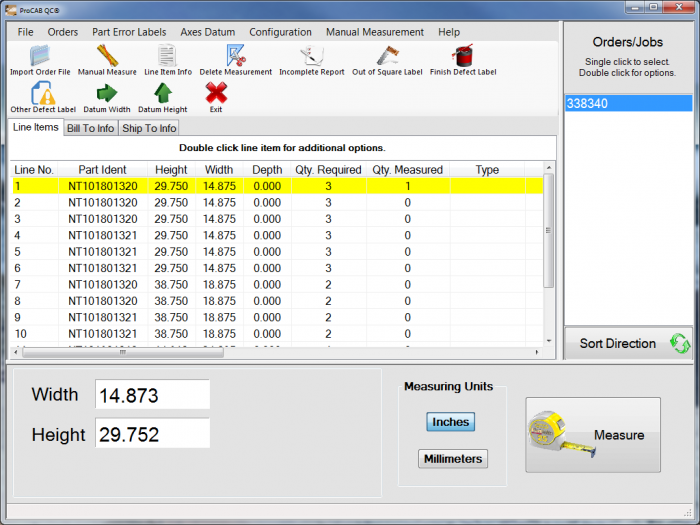Open the Incomplete Report
This screenshot has height=525, width=700.
coord(311,56)
